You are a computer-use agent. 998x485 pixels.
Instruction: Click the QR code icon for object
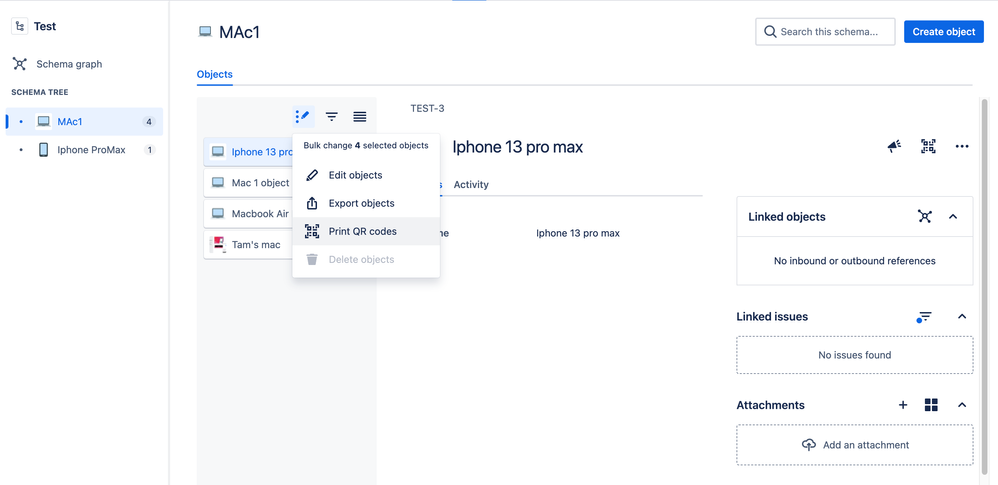point(928,146)
